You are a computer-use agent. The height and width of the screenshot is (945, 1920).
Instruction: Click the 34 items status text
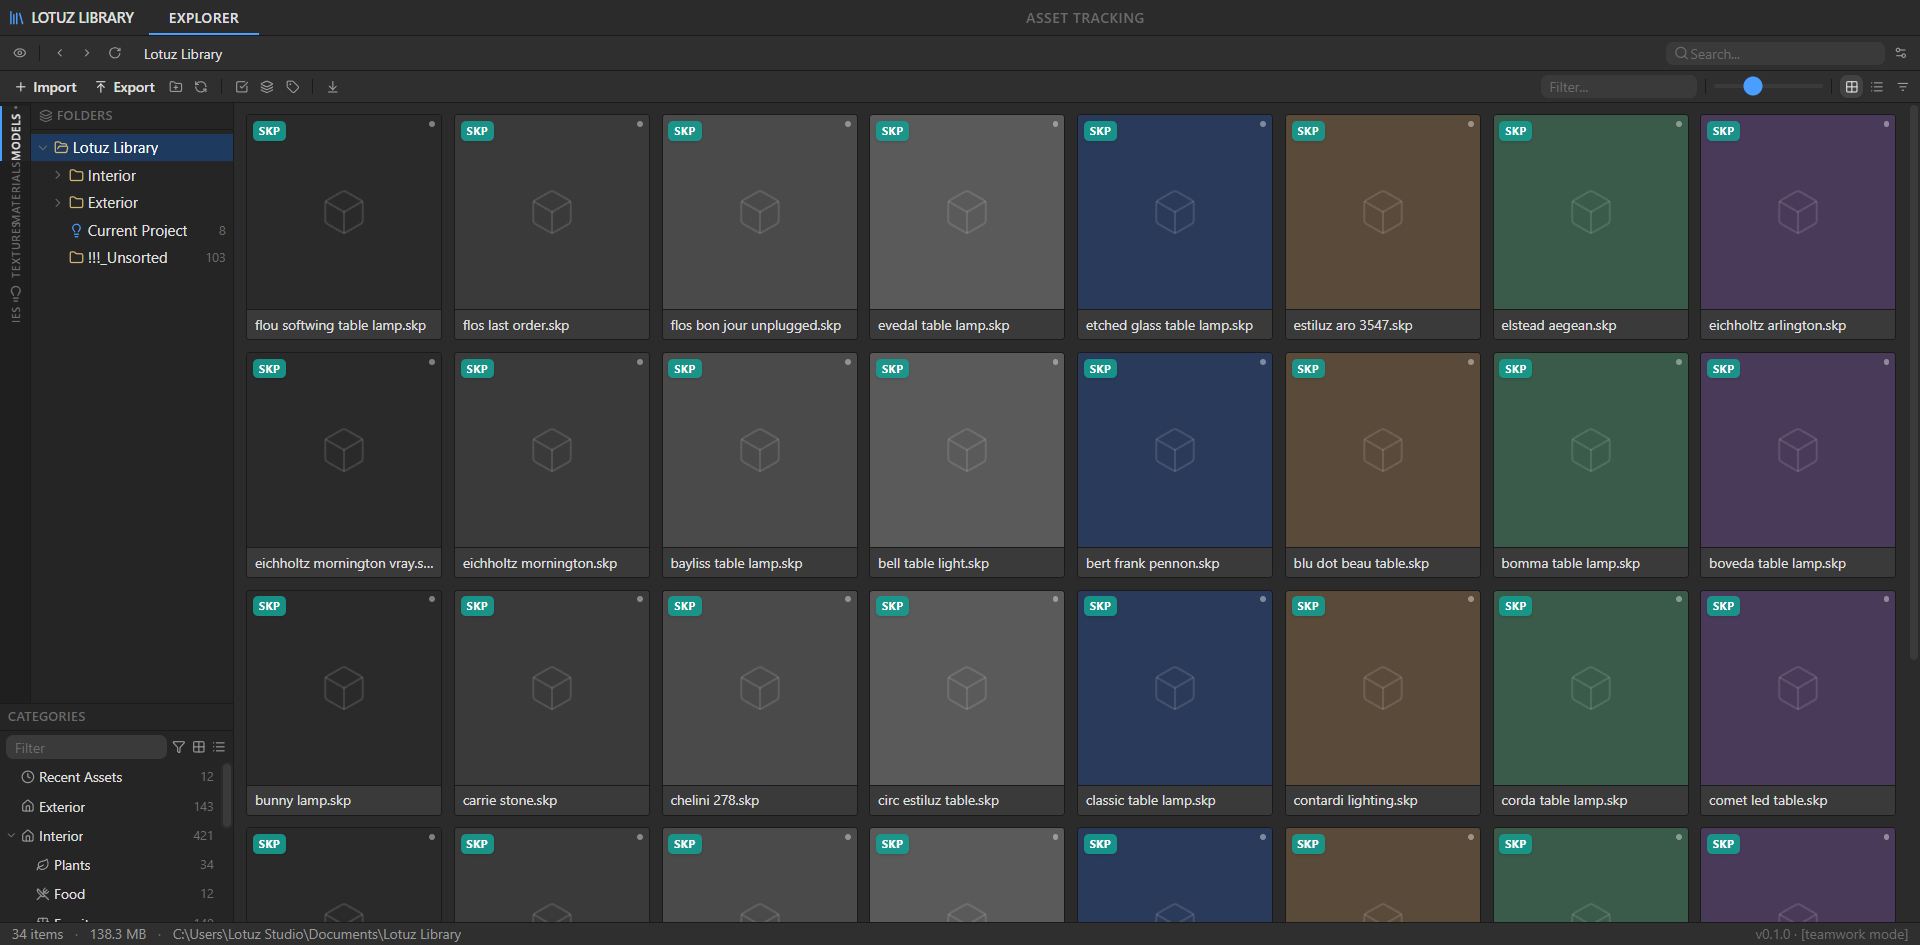pos(37,934)
